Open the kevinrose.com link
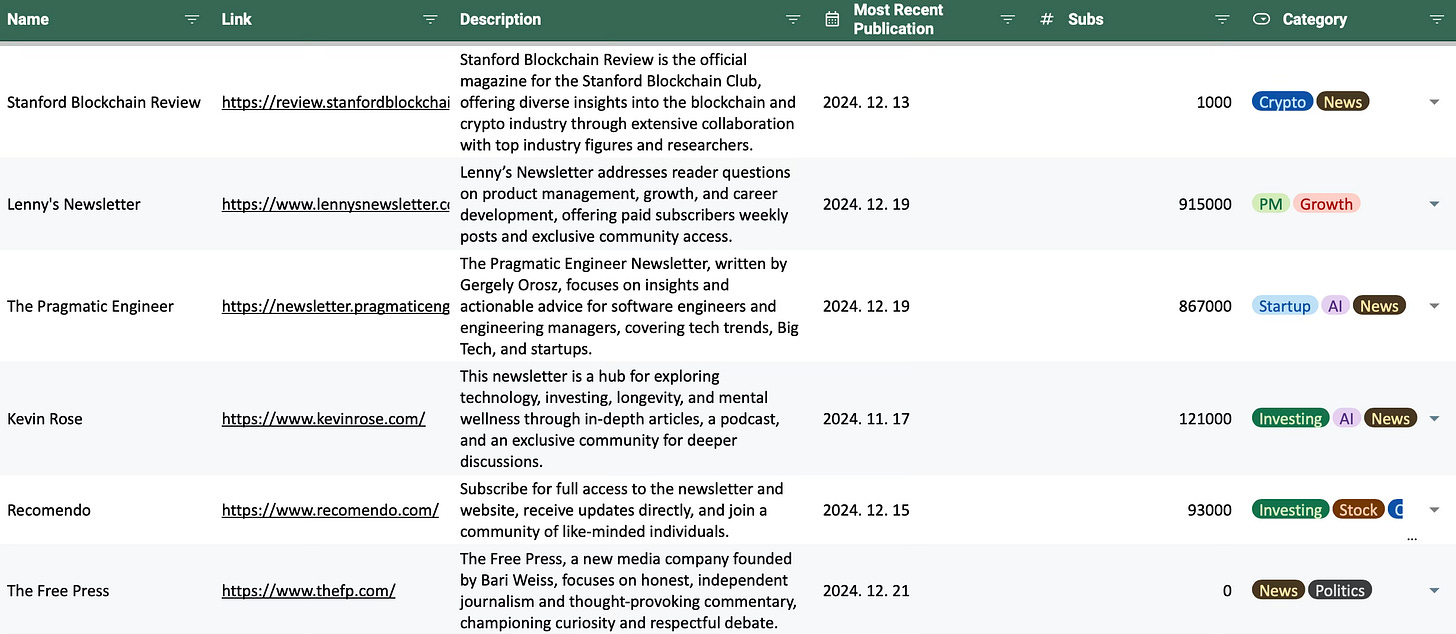This screenshot has width=1456, height=634. pyautogui.click(x=324, y=419)
